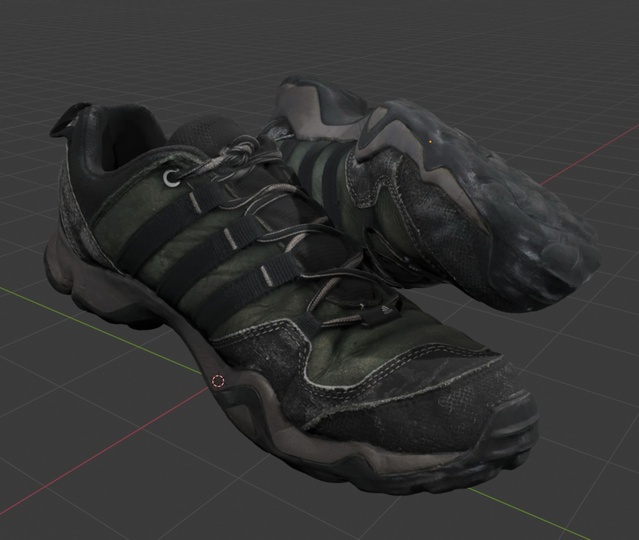Click the red-white 3D cursor circle
This screenshot has height=540, width=639.
pos(218,381)
